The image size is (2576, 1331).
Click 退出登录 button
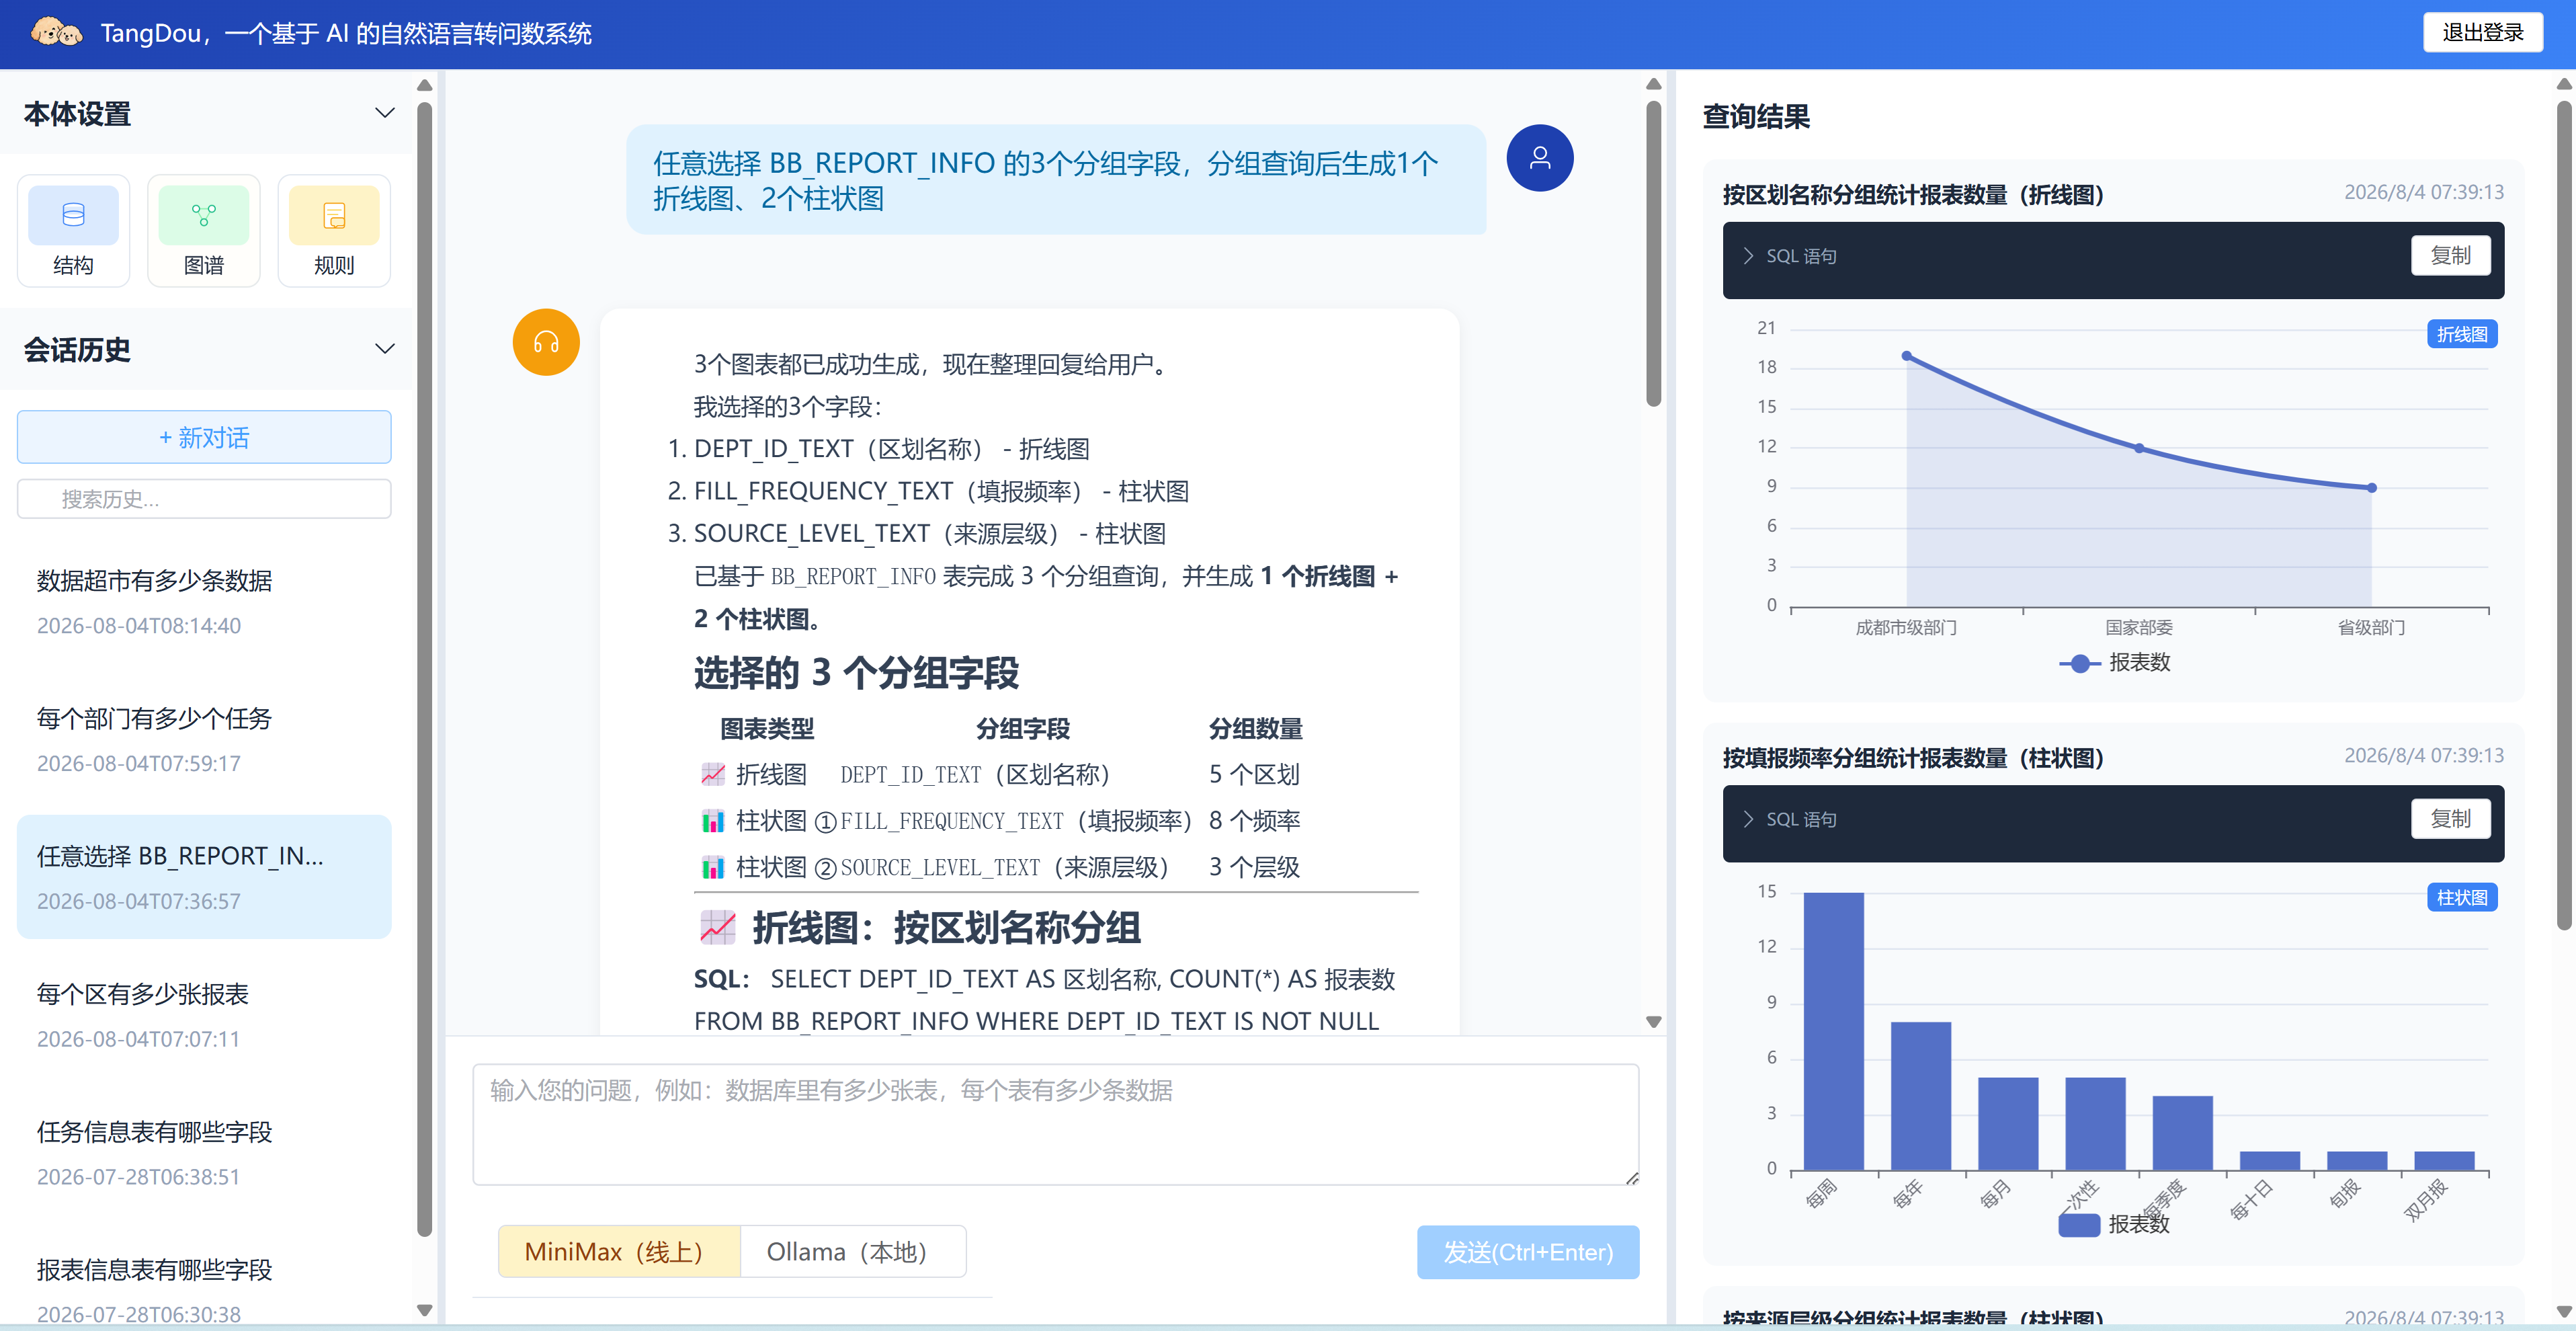[2482, 32]
